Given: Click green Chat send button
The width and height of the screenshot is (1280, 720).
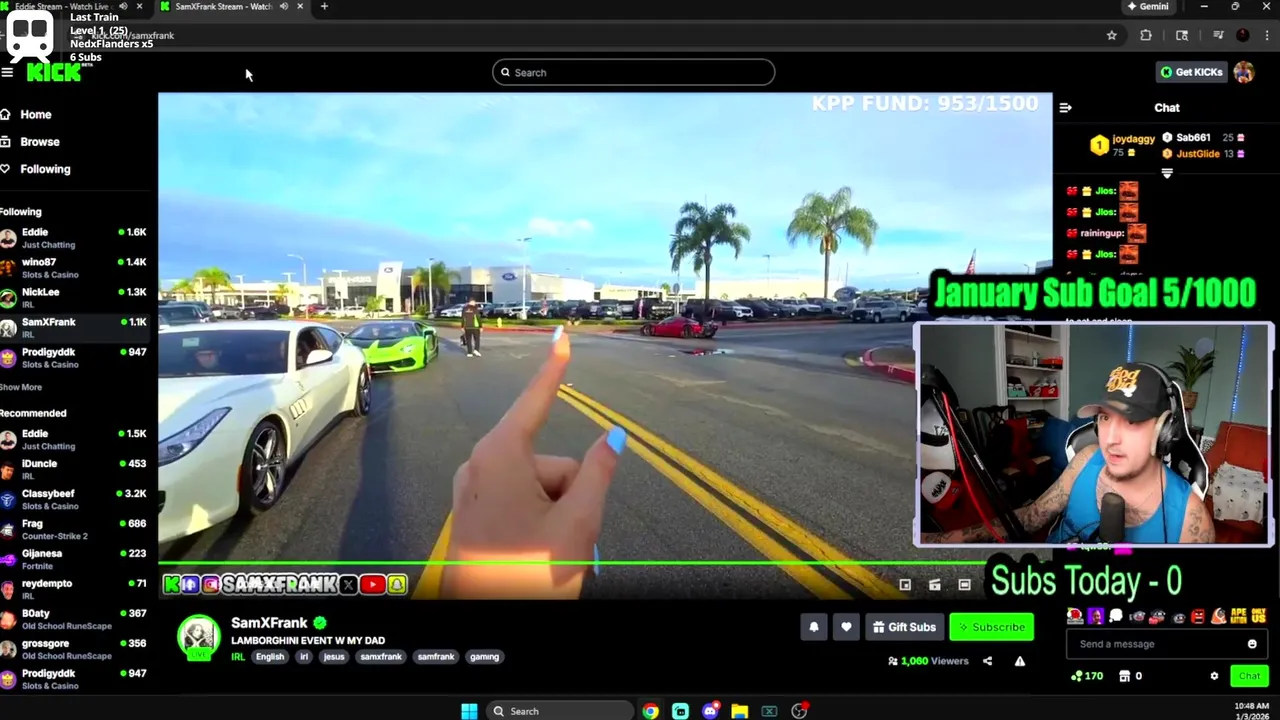Looking at the screenshot, I should pos(1249,676).
